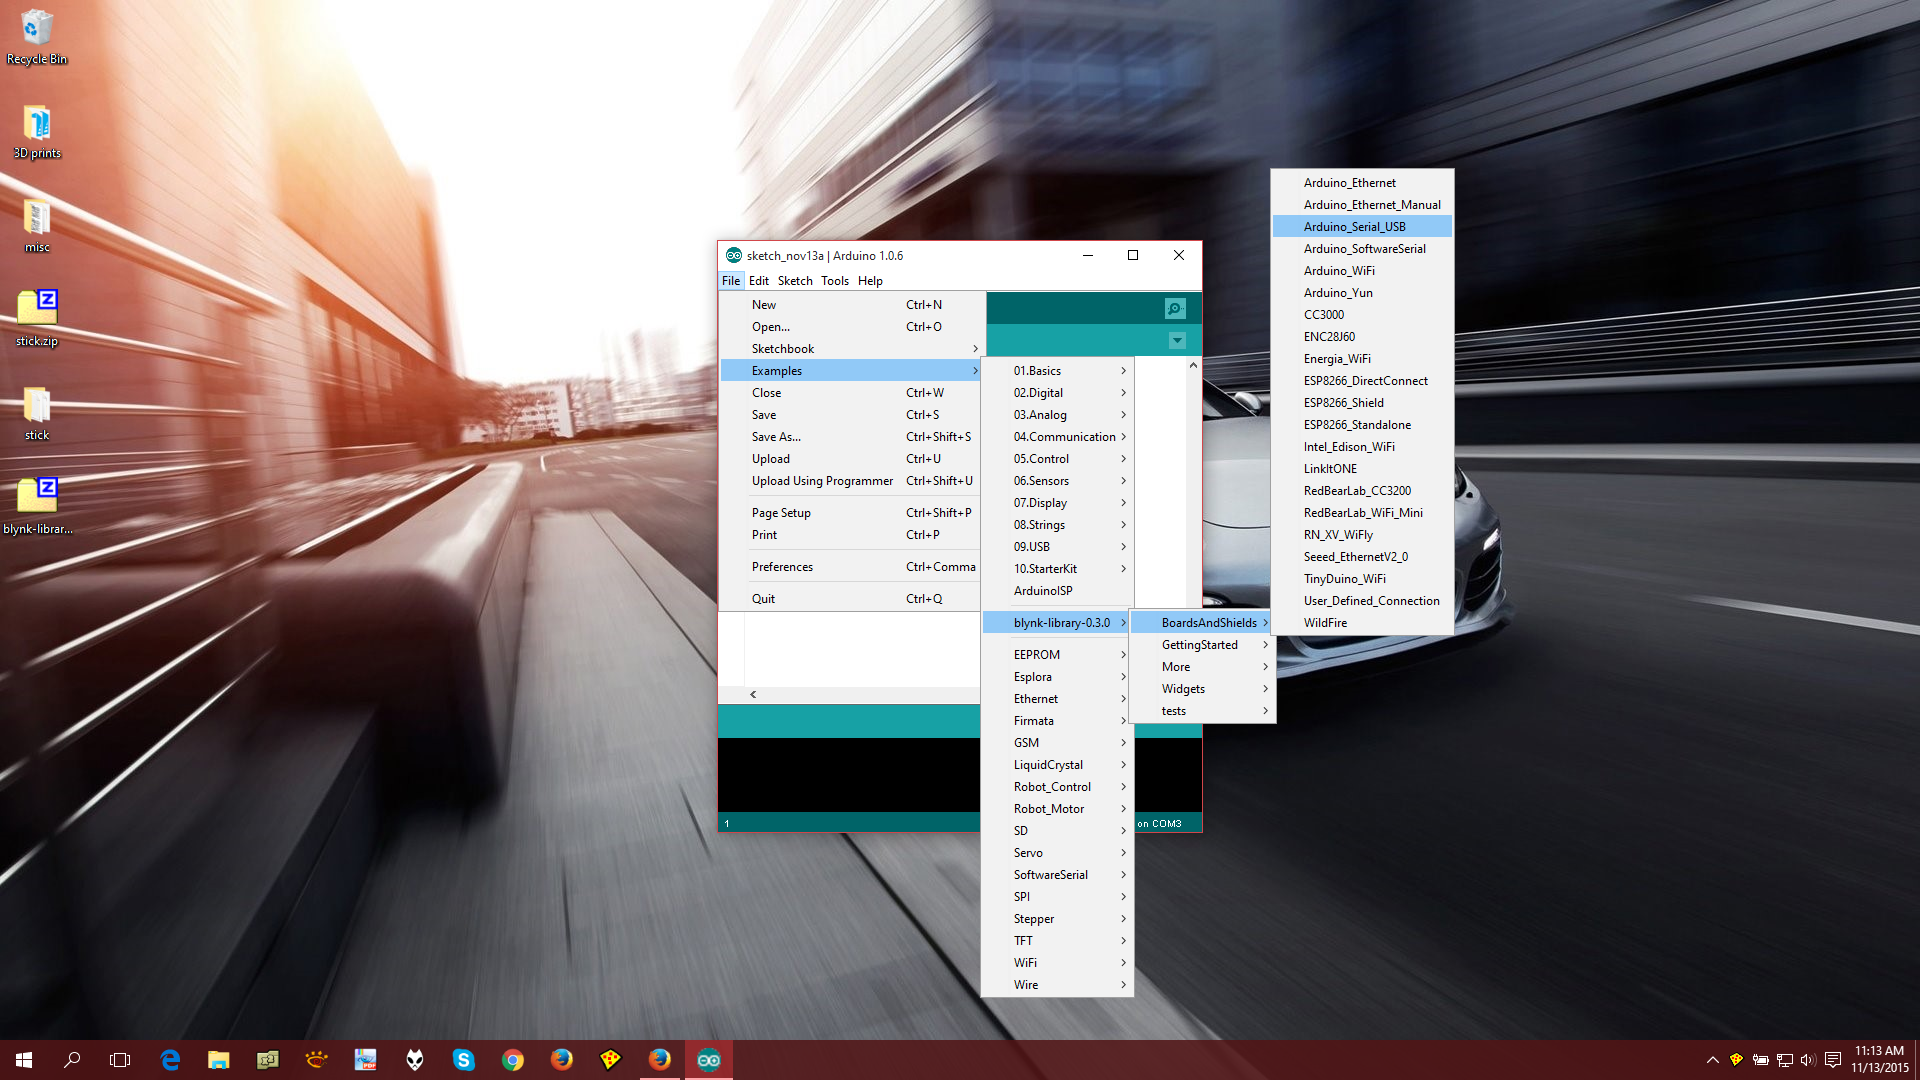This screenshot has width=1920, height=1080.
Task: Select the 3D prints desktop folder
Action: coord(37,131)
